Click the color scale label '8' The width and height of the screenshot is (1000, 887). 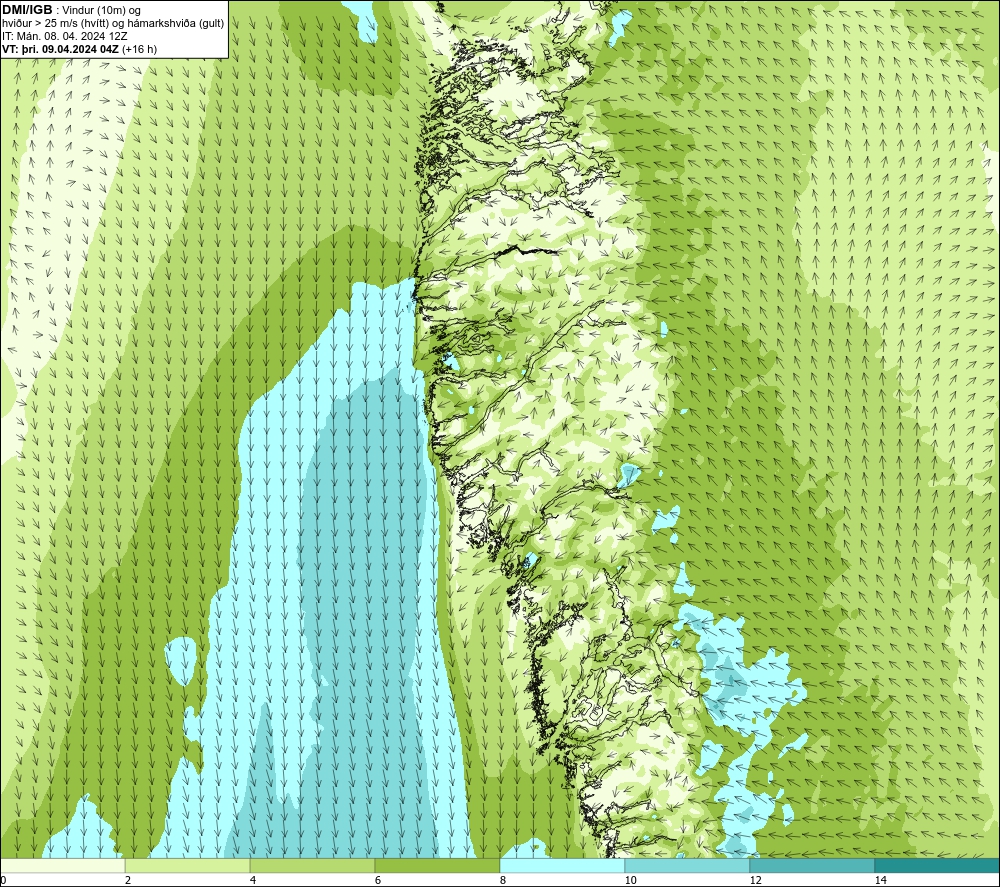[x=503, y=880]
